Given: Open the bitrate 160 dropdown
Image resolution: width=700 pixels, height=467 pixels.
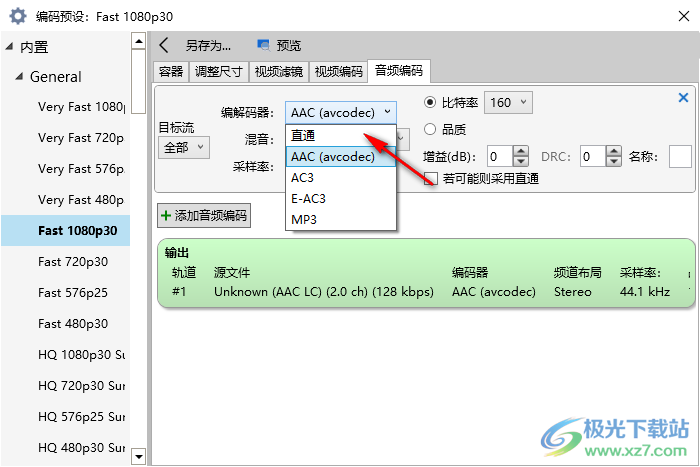Looking at the screenshot, I should (x=508, y=103).
